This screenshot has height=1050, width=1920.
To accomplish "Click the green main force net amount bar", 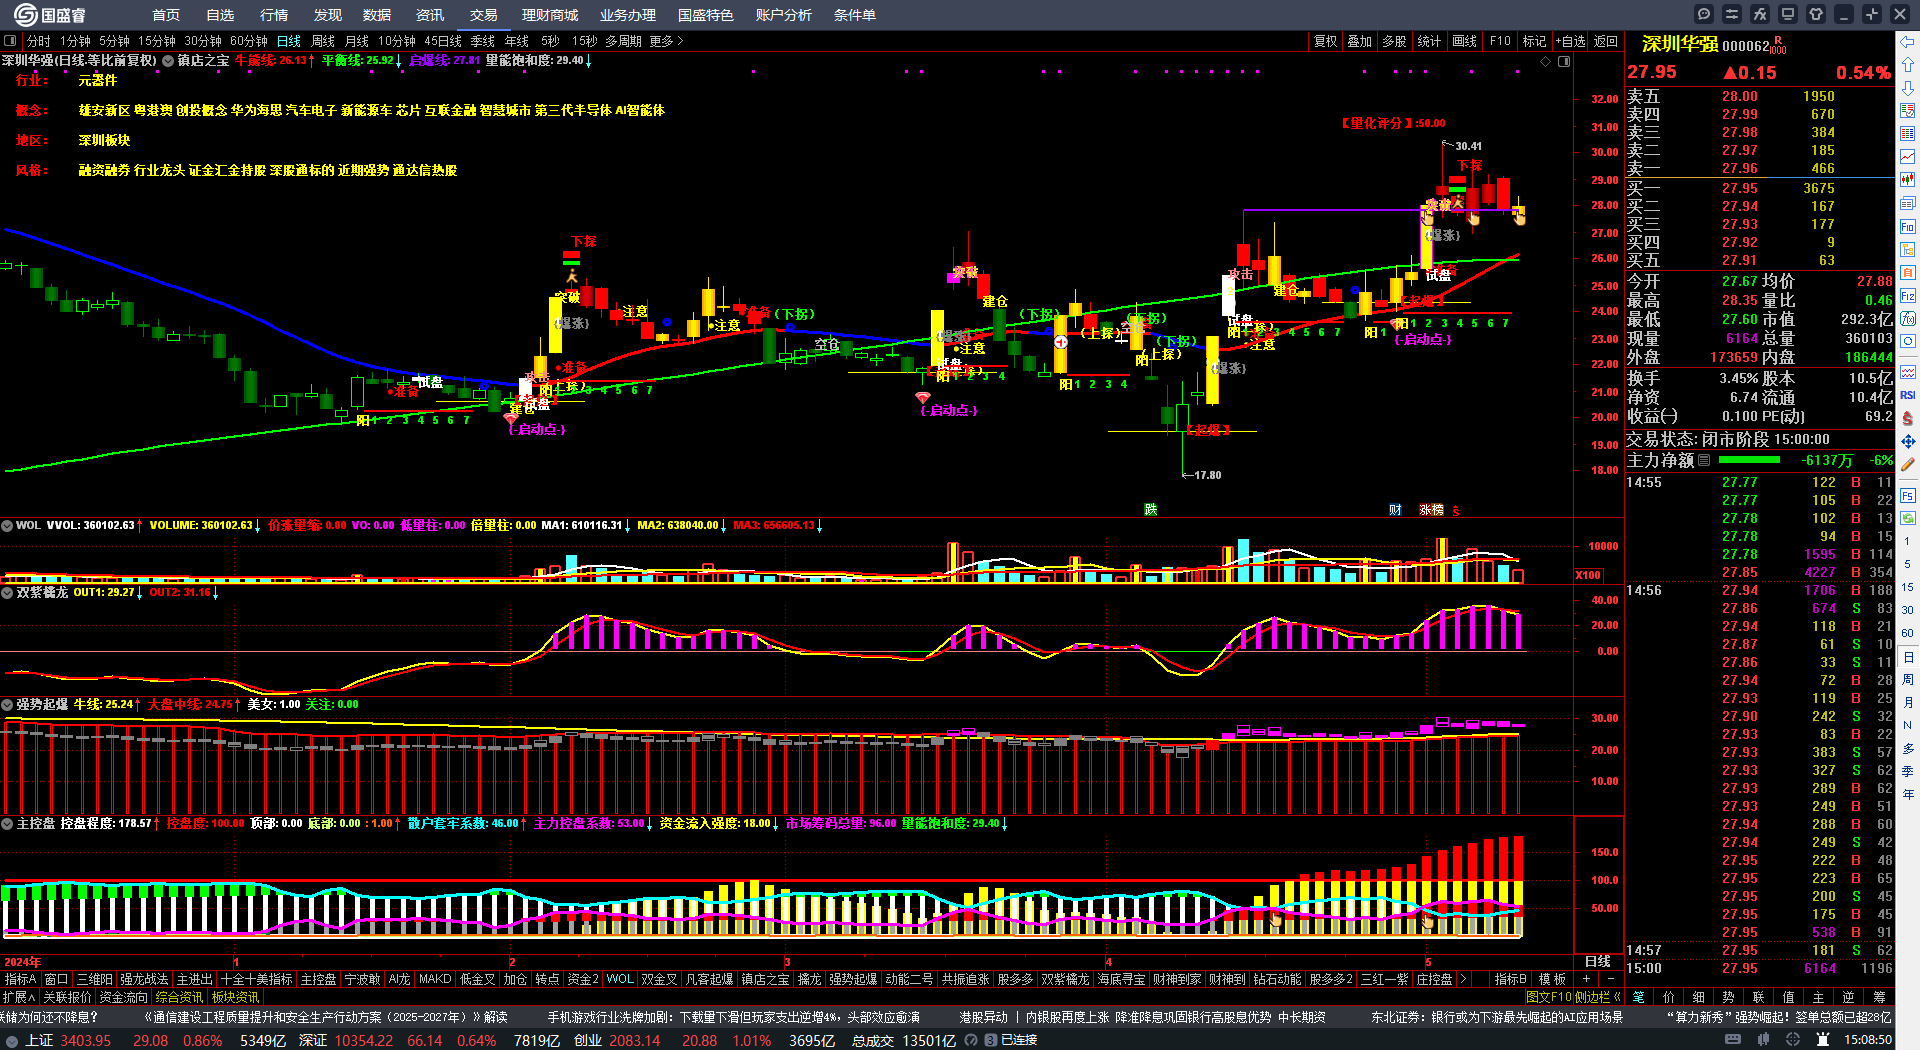I will pyautogui.click(x=1749, y=460).
